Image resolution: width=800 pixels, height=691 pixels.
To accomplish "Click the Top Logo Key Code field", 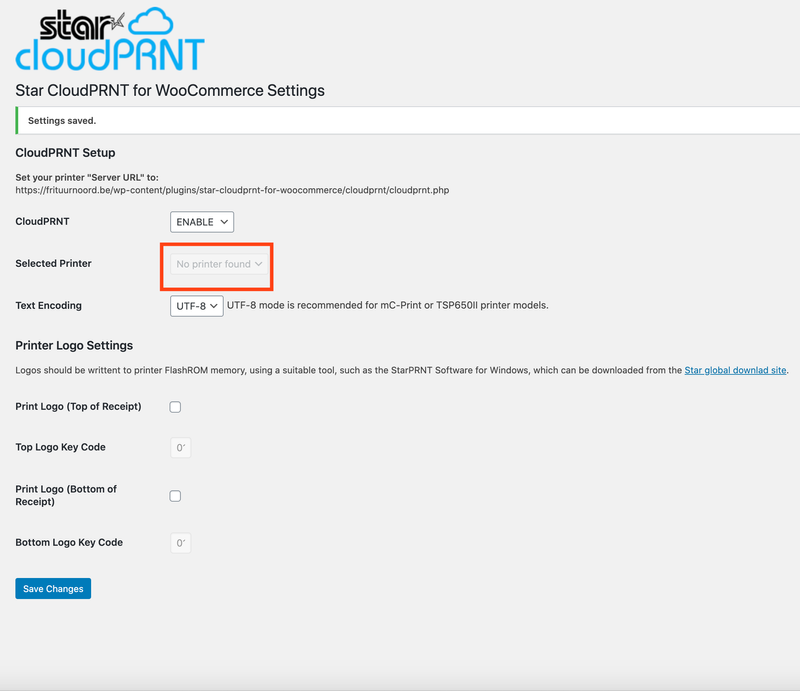I will [x=181, y=448].
